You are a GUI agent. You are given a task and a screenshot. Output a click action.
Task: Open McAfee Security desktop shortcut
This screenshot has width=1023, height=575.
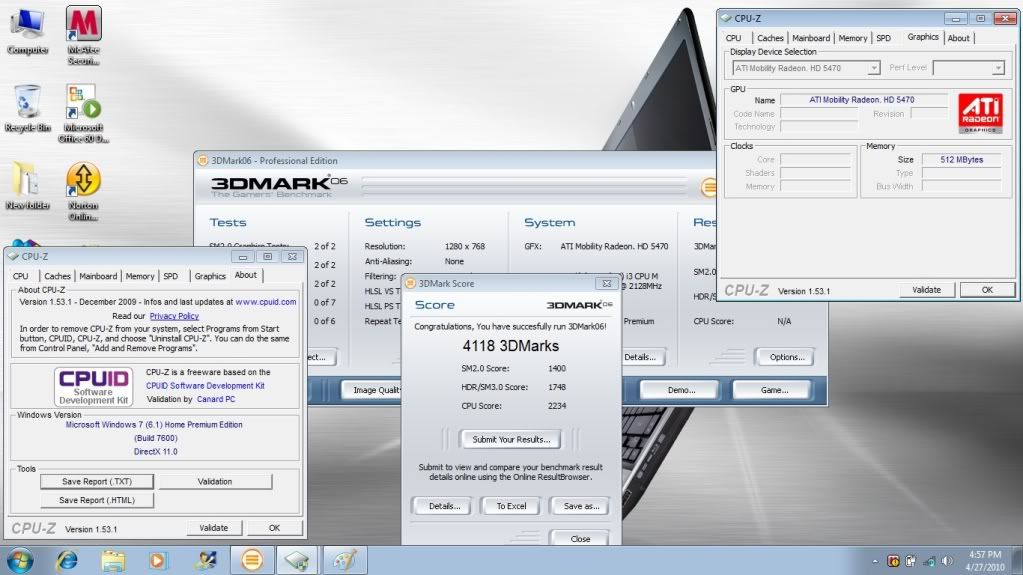point(84,35)
